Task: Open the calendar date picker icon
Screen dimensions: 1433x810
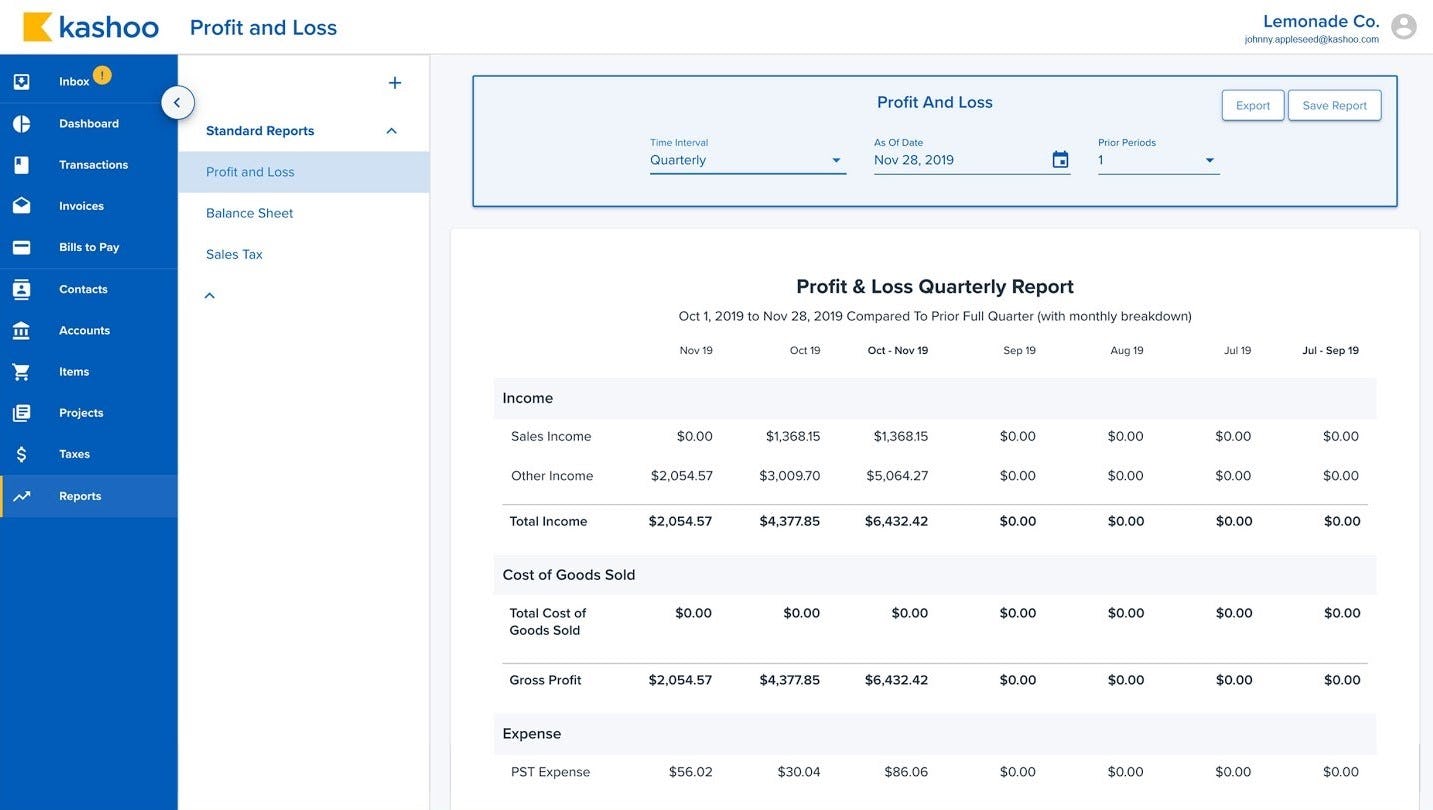Action: point(1060,160)
